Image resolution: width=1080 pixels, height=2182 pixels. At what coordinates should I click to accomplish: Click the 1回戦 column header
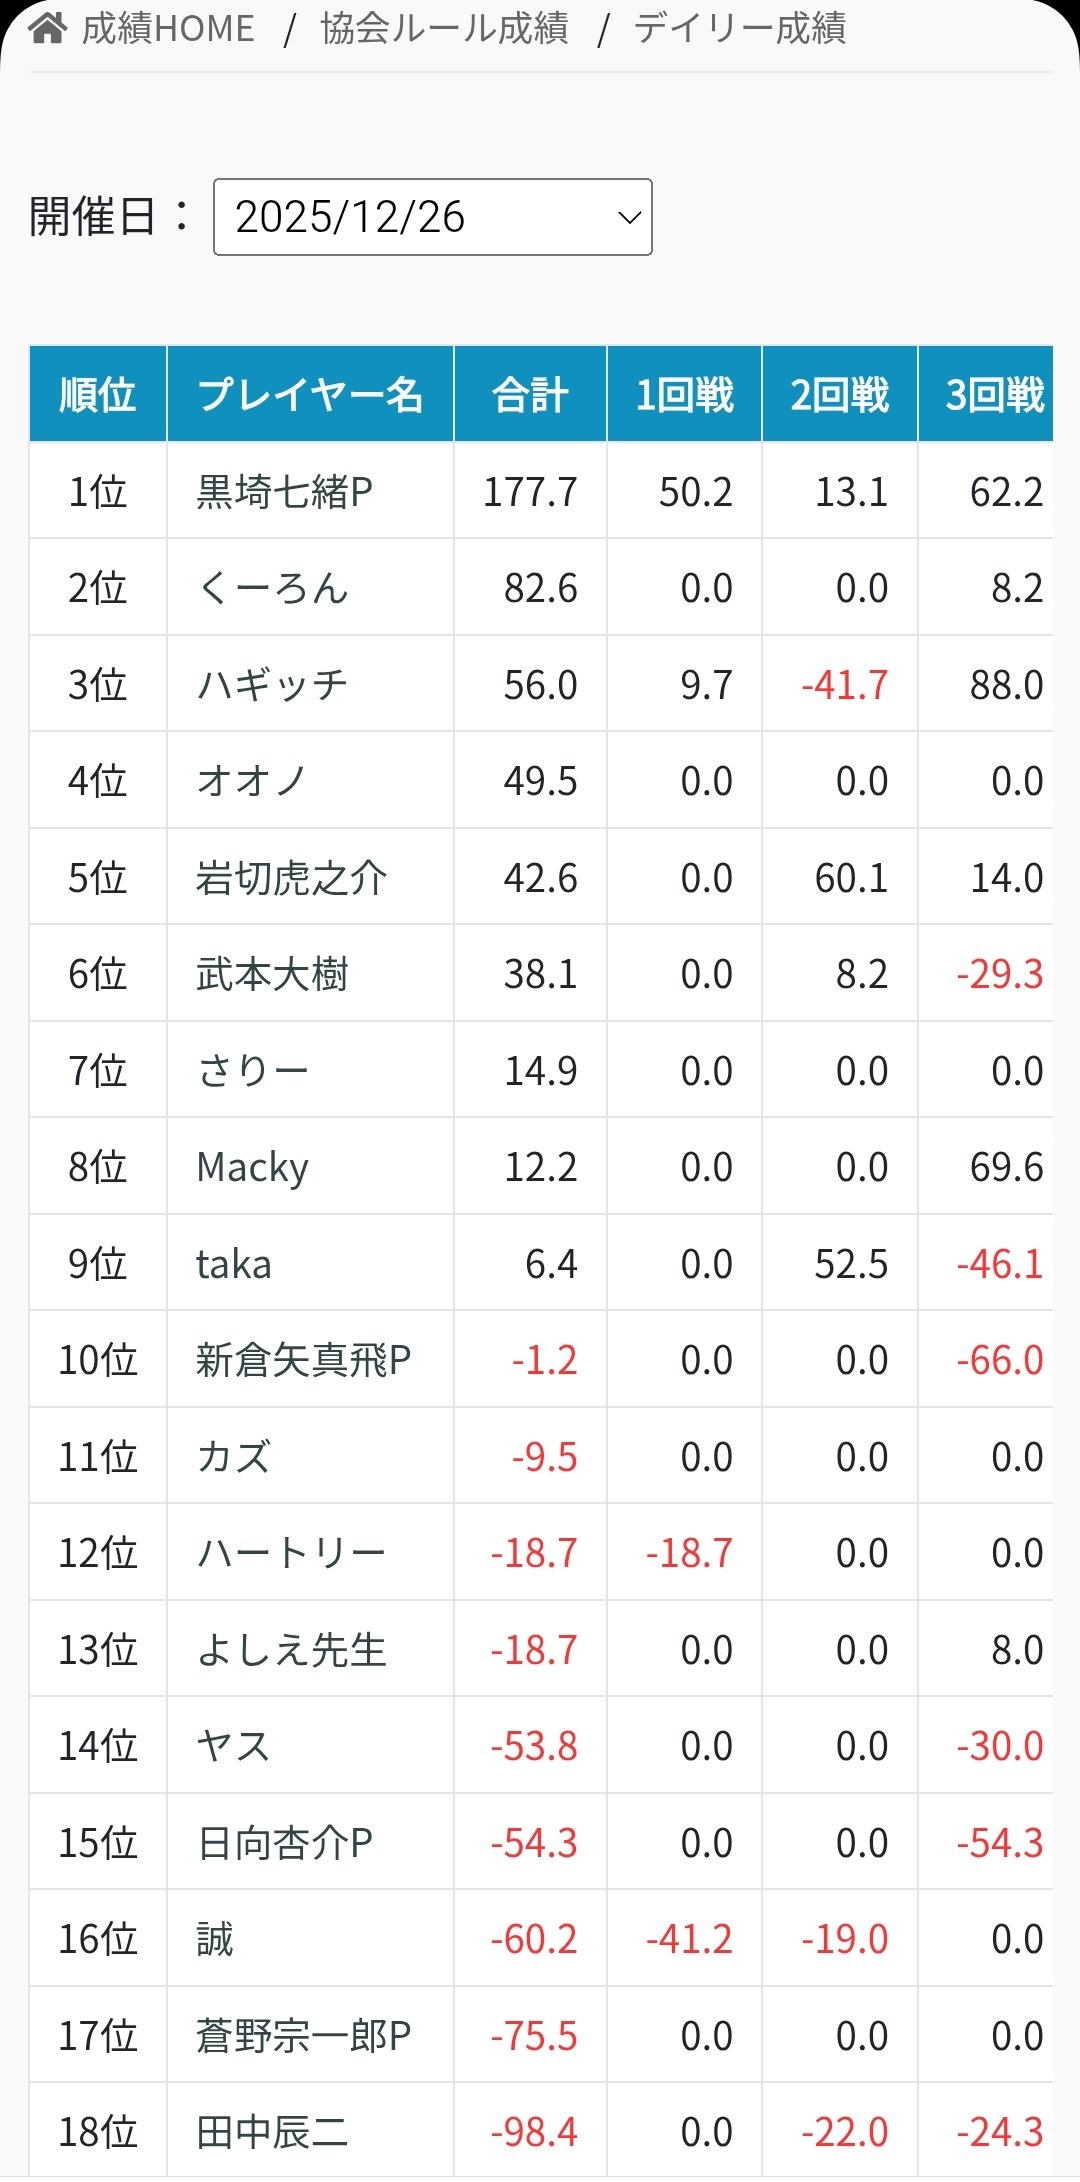pyautogui.click(x=685, y=394)
